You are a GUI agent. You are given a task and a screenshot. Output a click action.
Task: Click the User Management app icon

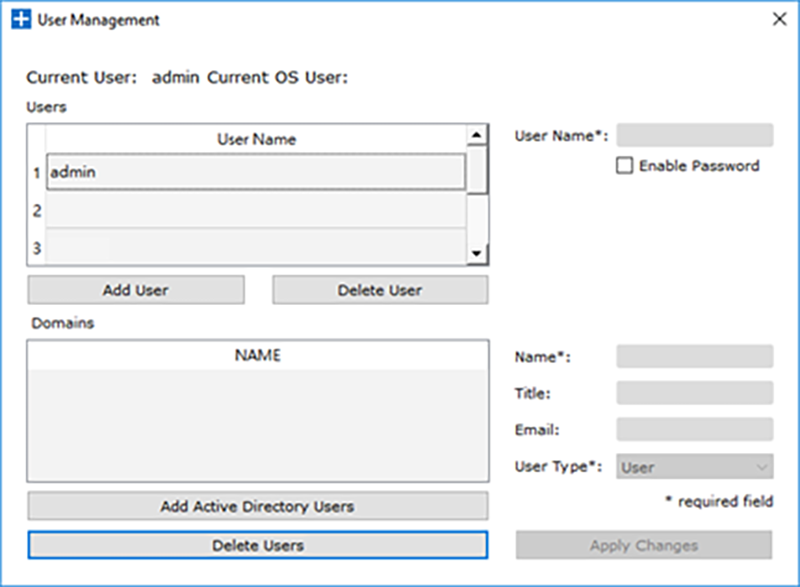tap(21, 19)
